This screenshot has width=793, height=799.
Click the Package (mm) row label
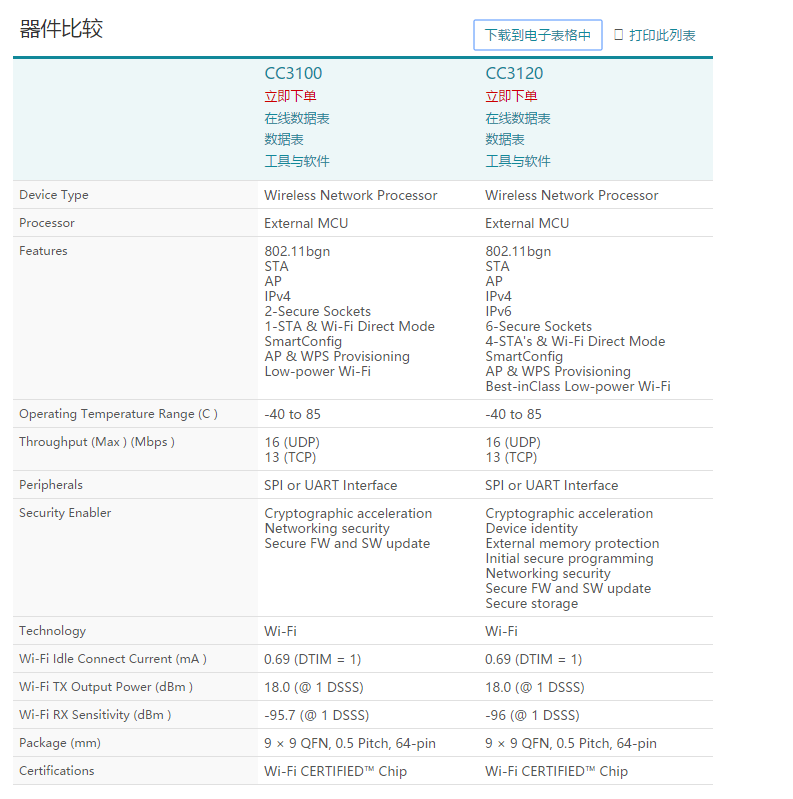60,743
